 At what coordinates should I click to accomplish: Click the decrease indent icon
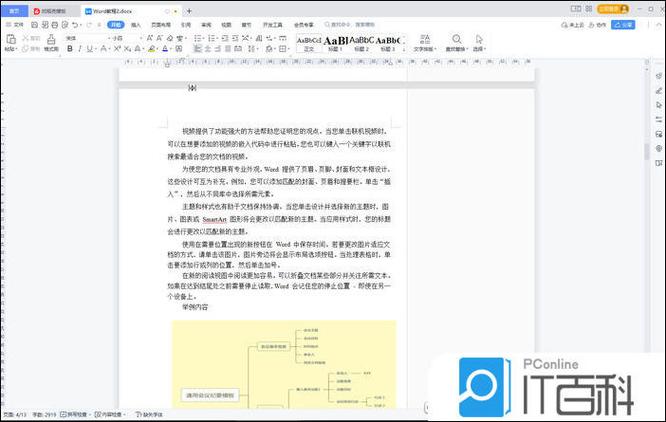(225, 38)
